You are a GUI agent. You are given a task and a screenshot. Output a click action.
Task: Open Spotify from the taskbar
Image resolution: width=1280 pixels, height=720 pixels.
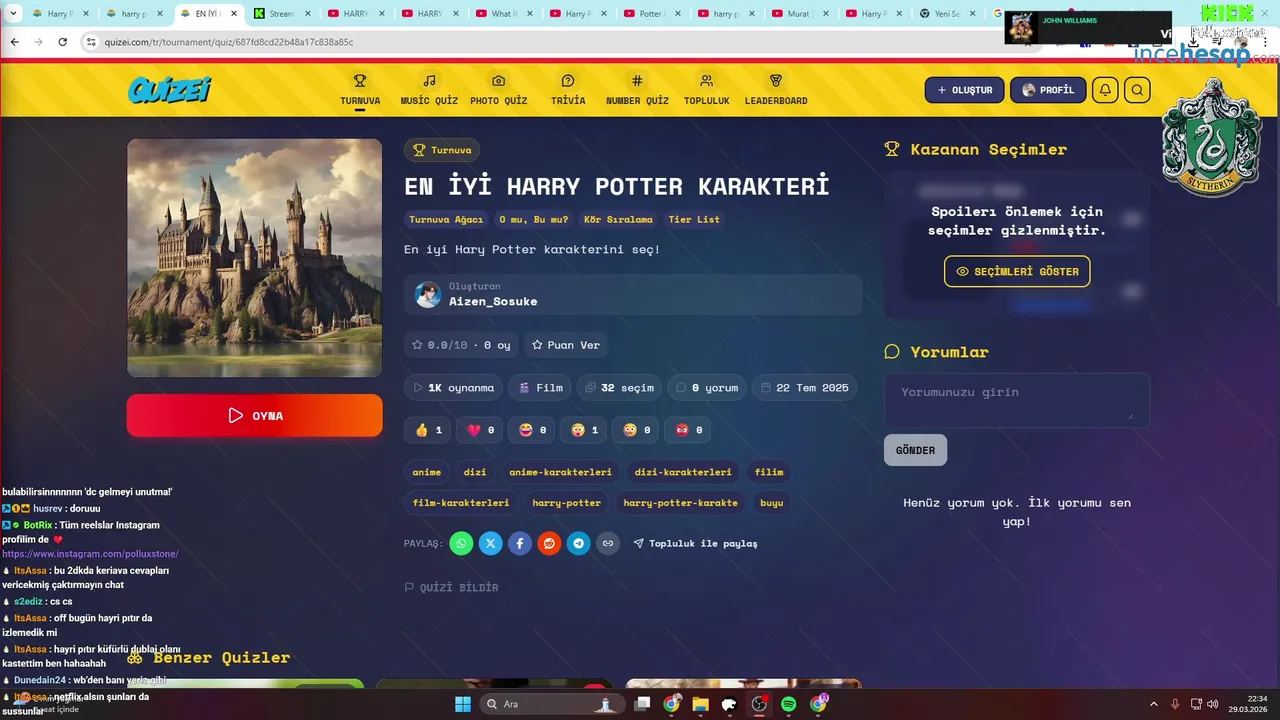(x=788, y=704)
